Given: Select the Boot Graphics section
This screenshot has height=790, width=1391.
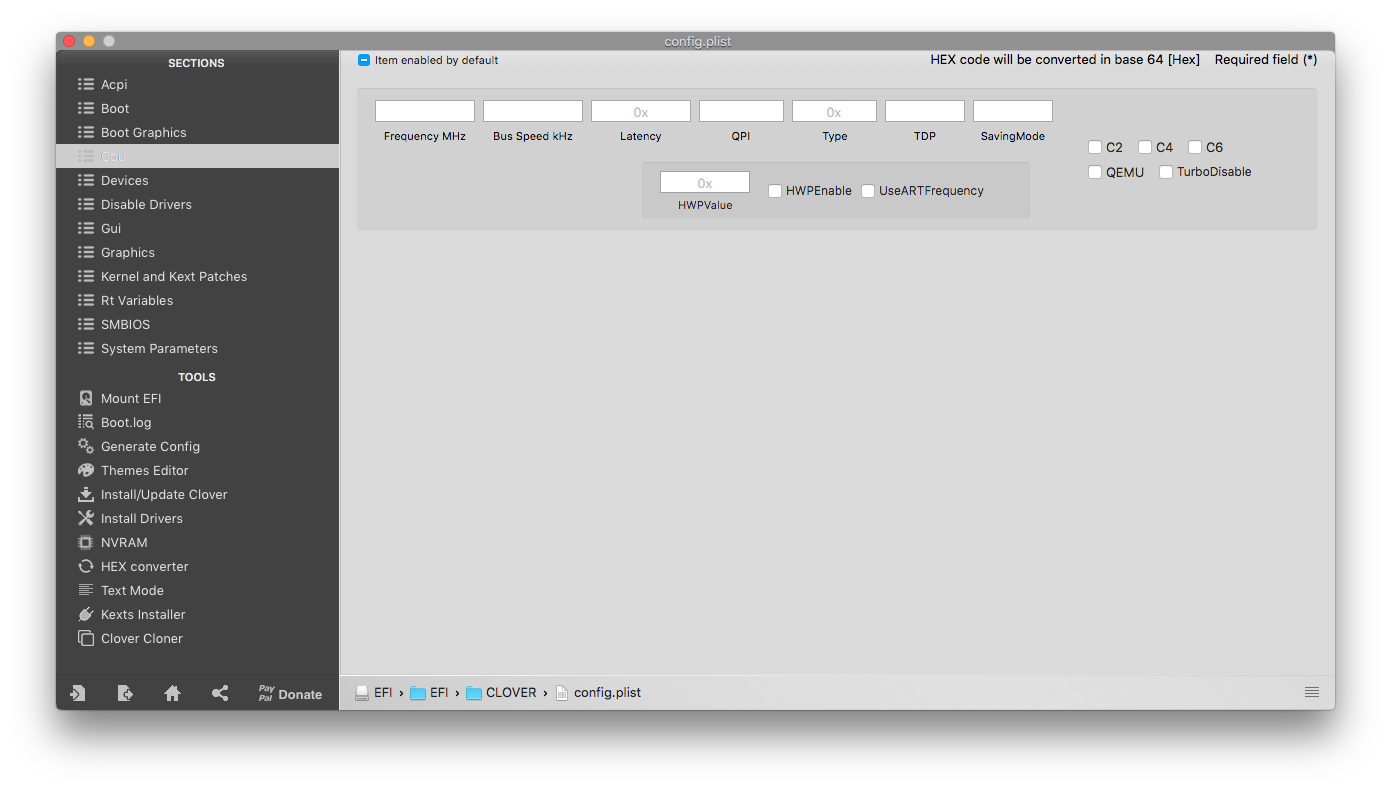Looking at the screenshot, I should pos(197,132).
